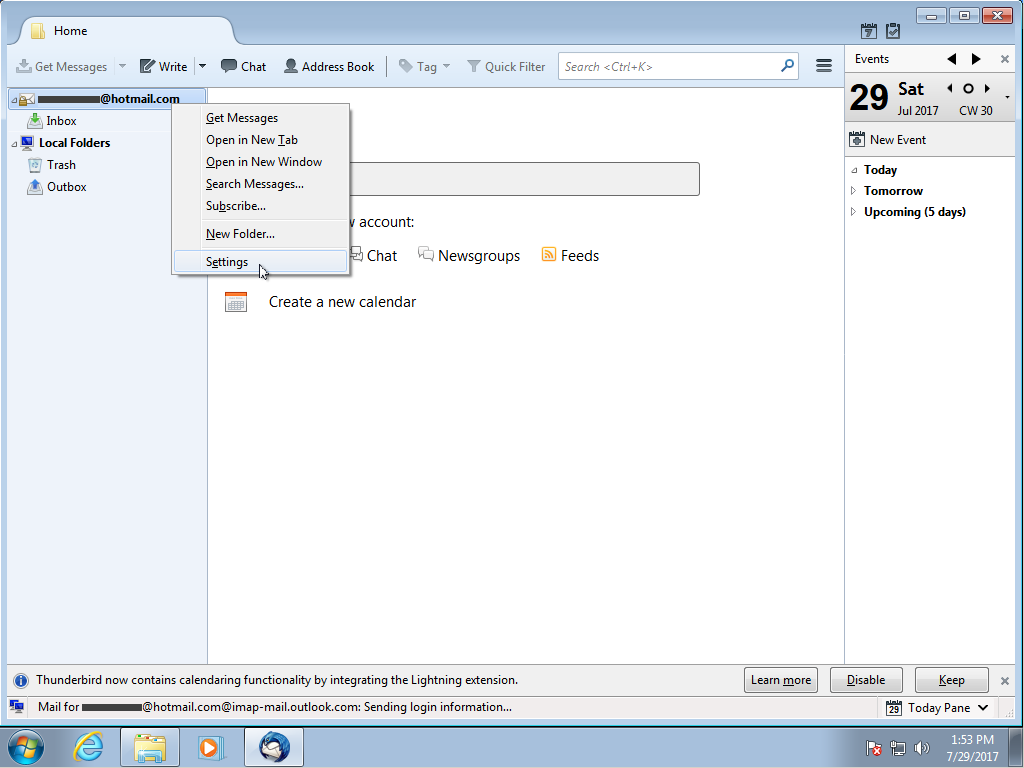
Task: Toggle the Today Pane button
Action: 938,708
